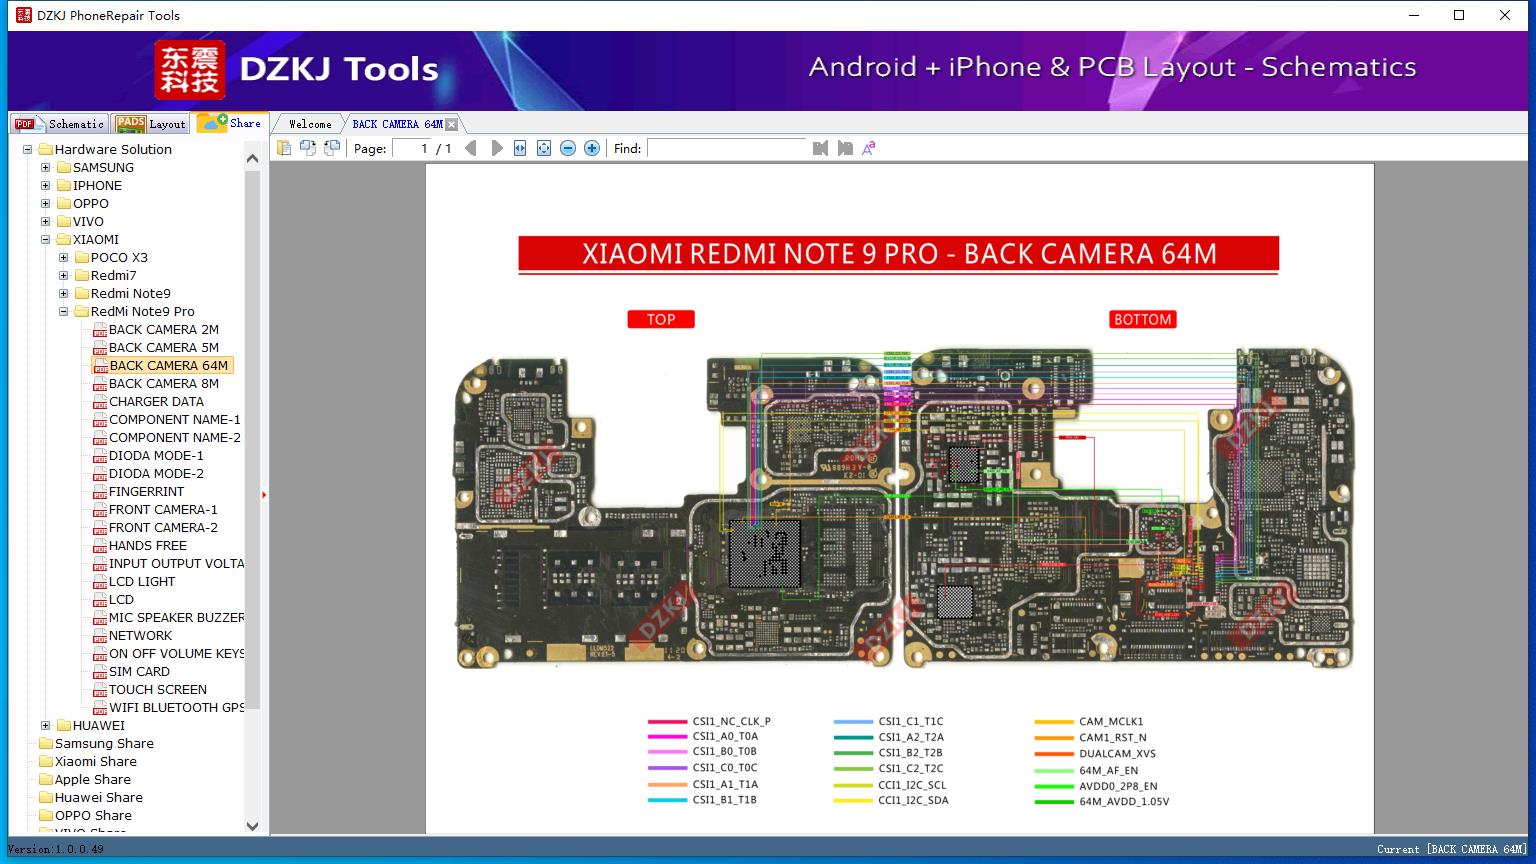The height and width of the screenshot is (864, 1536).
Task: Open BACK CAMERA 5M in the tree
Action: click(164, 347)
